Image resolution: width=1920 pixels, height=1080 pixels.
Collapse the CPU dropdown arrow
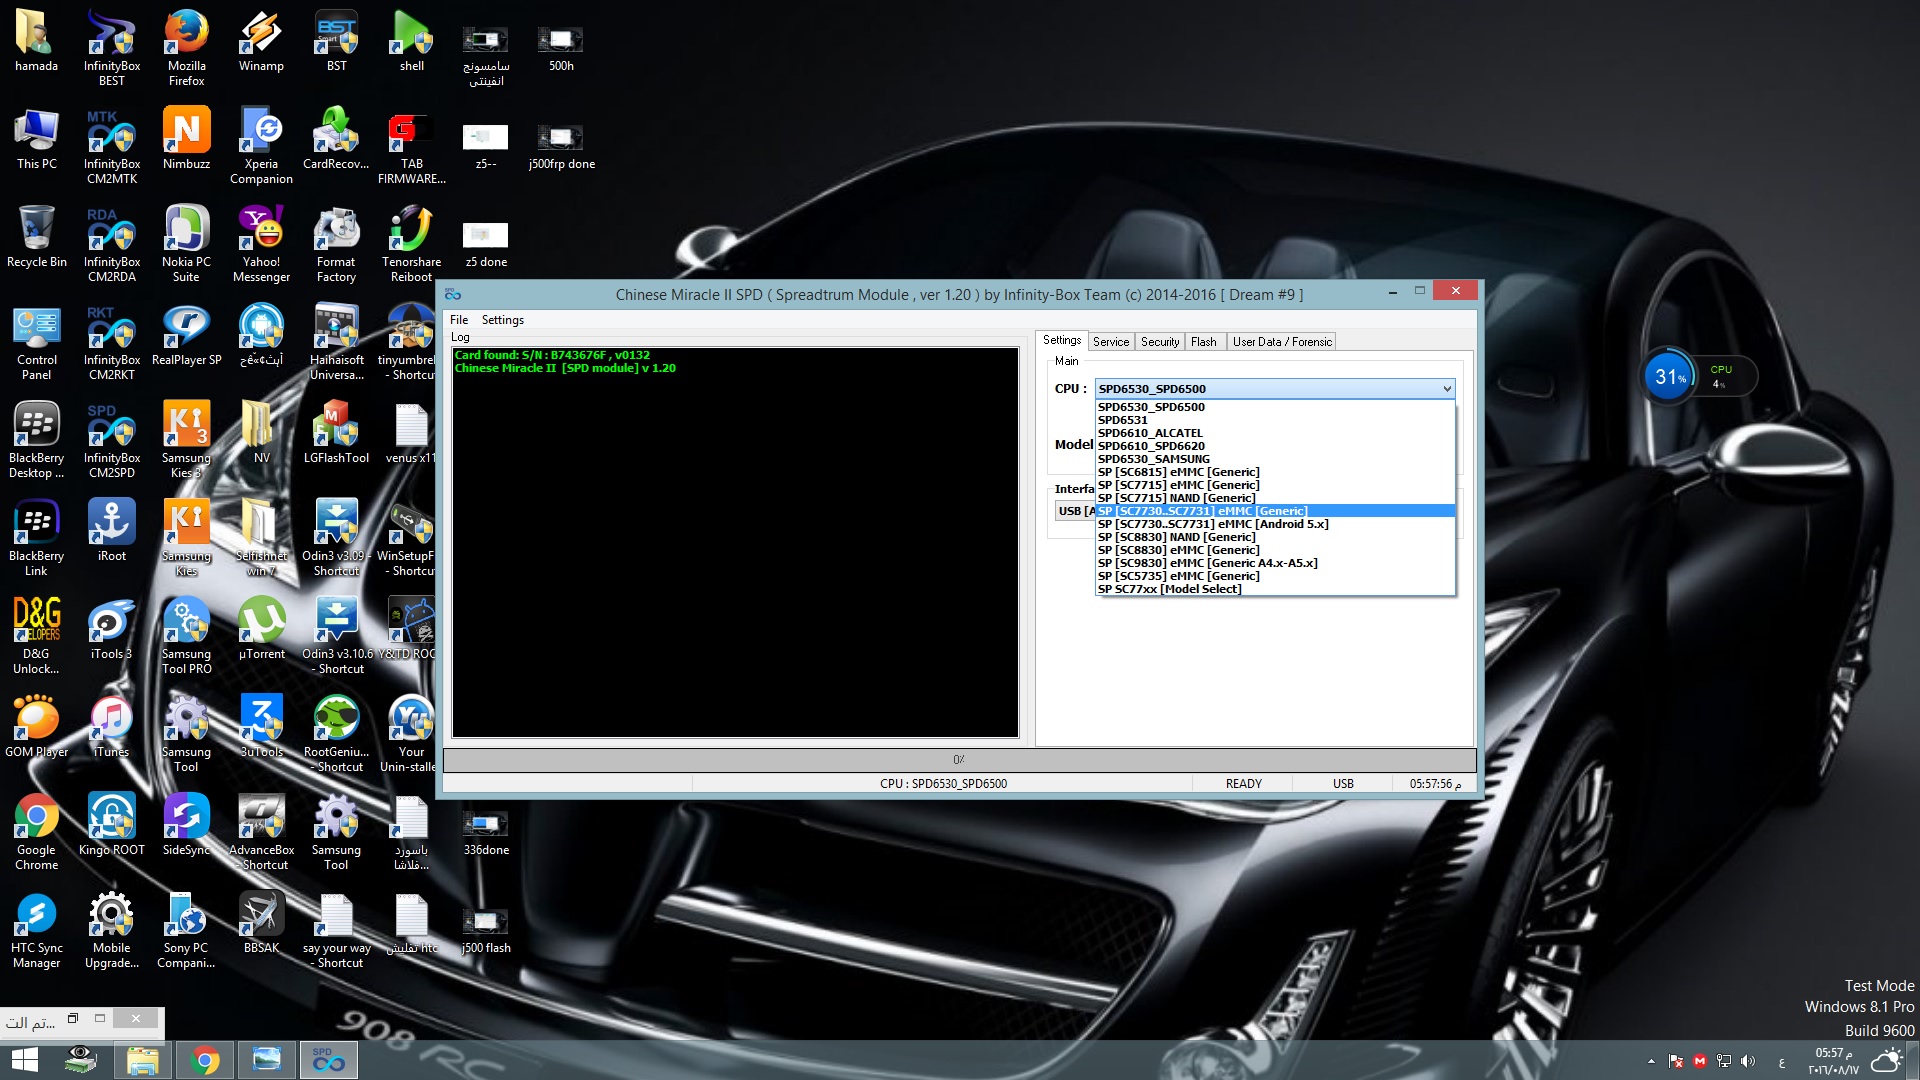(1446, 389)
